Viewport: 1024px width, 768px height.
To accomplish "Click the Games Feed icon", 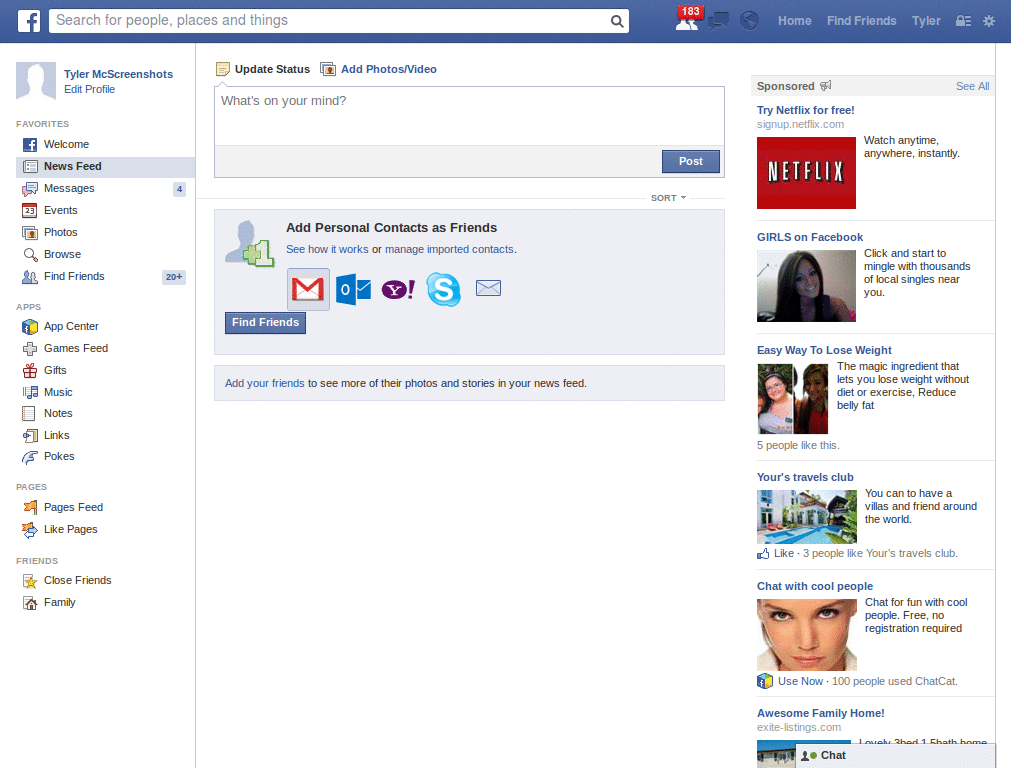I will pyautogui.click(x=30, y=349).
